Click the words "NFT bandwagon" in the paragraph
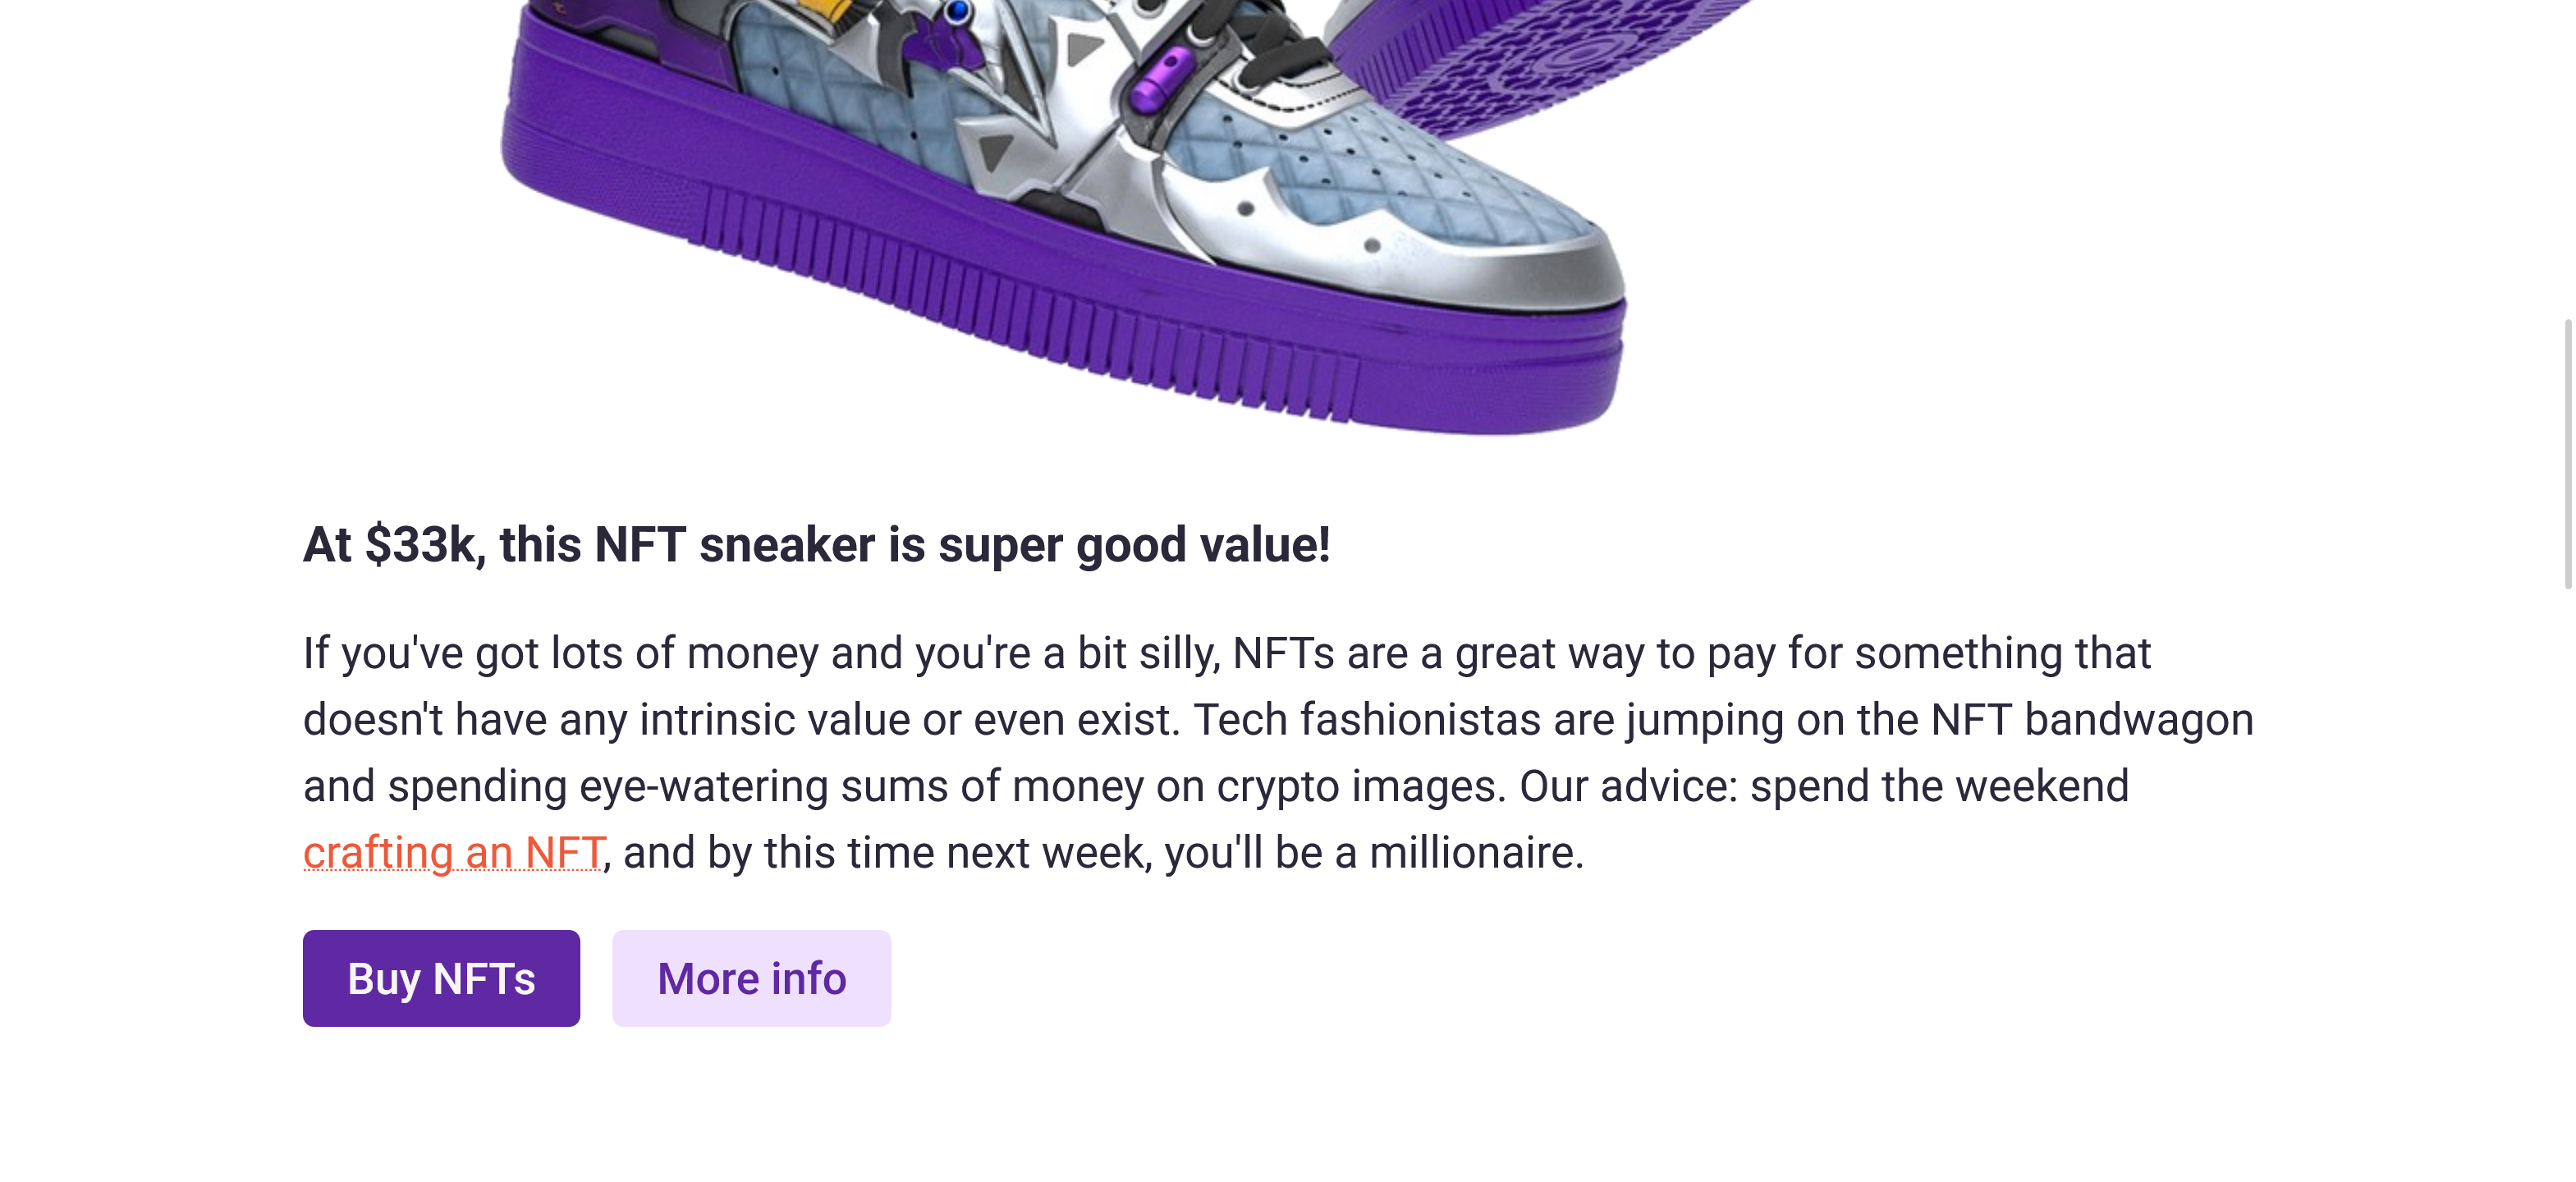 [x=2091, y=720]
